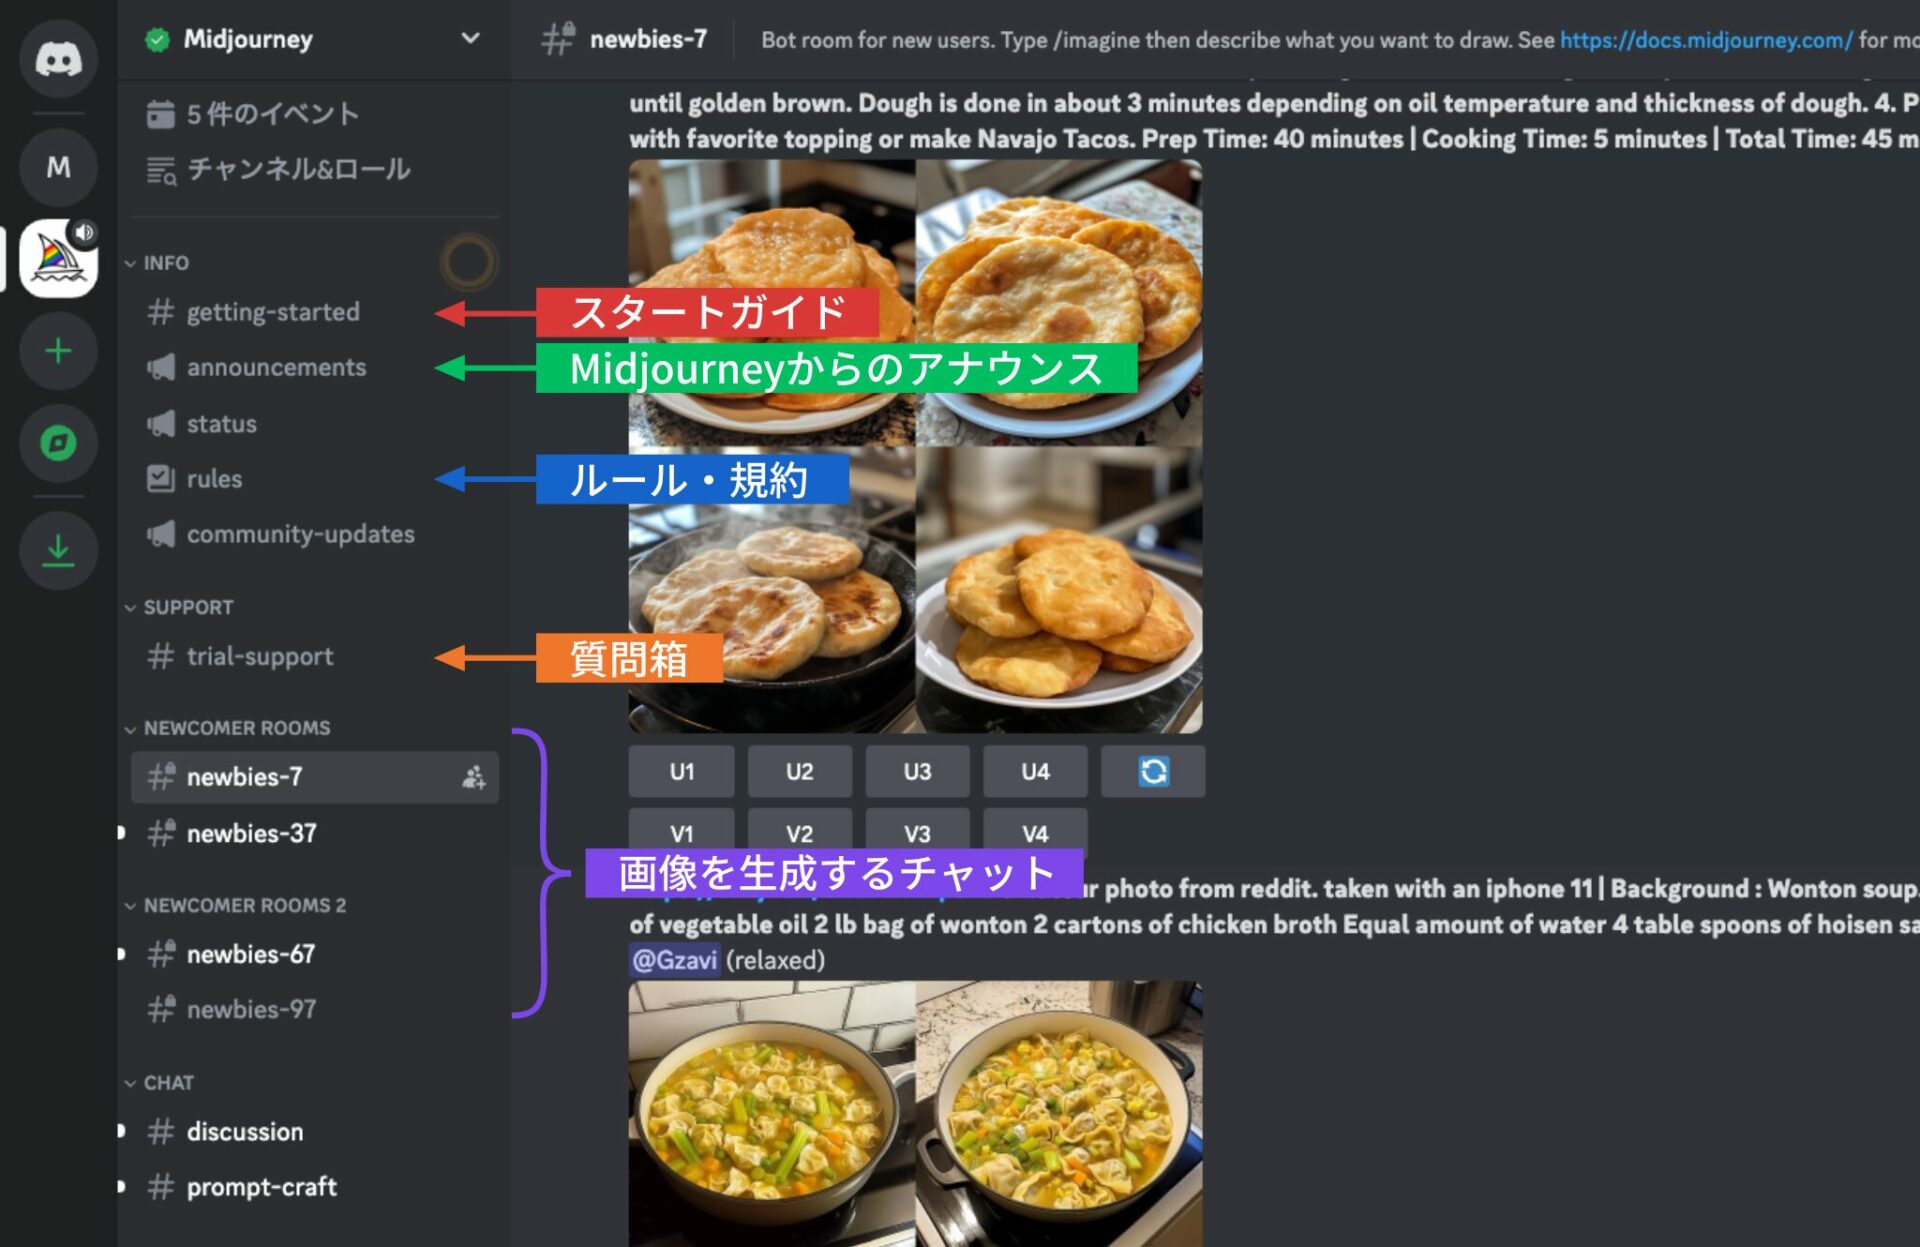This screenshot has height=1247, width=1920.
Task: Open the announcements channel
Action: [278, 367]
